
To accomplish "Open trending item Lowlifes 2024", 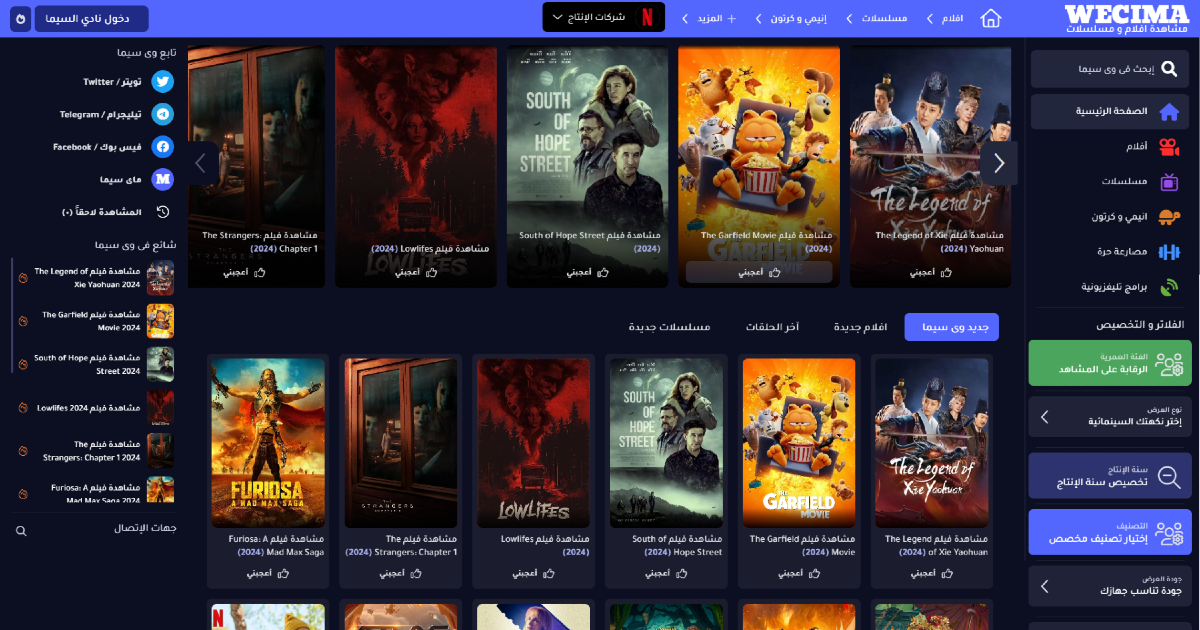I will [x=98, y=407].
